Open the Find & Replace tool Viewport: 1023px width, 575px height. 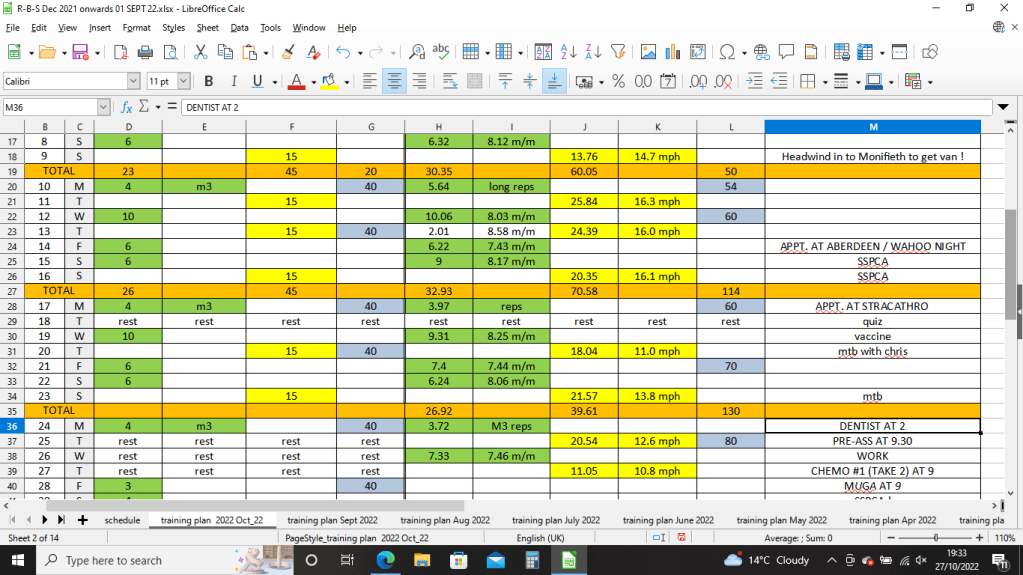click(416, 52)
